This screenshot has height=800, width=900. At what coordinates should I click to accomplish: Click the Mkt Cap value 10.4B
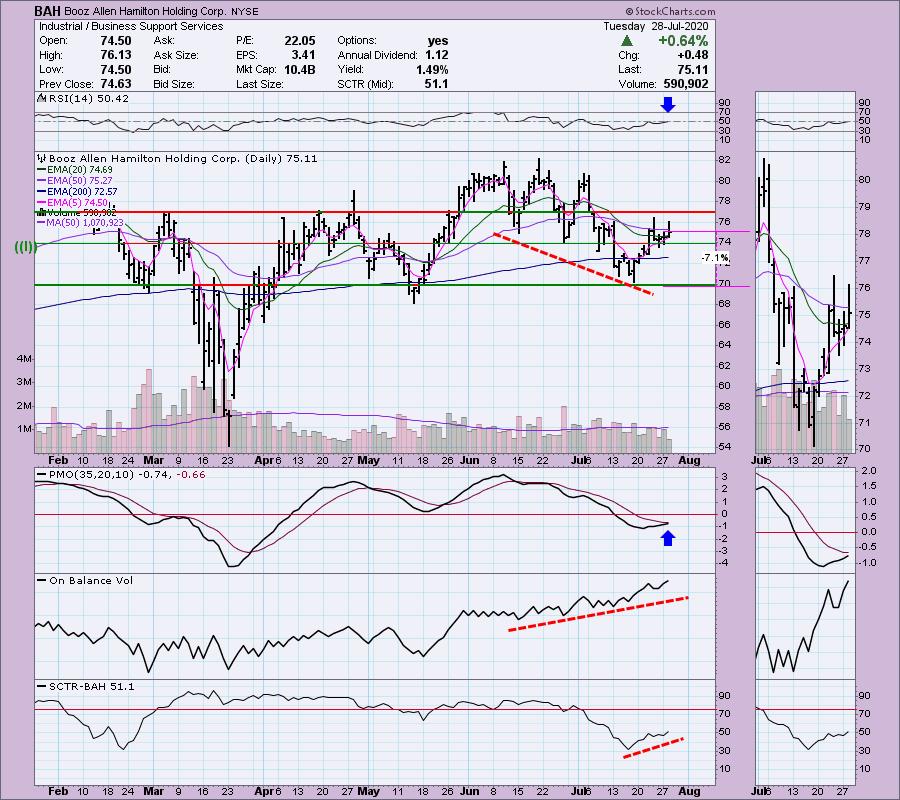click(300, 69)
